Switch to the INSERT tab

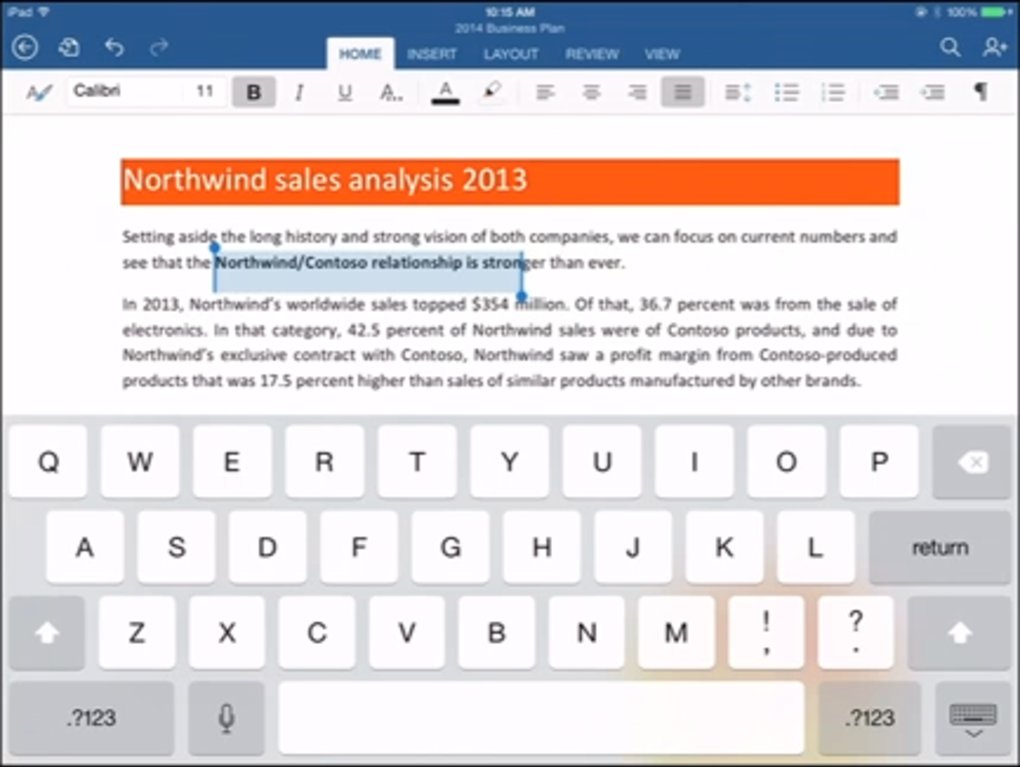(x=432, y=54)
